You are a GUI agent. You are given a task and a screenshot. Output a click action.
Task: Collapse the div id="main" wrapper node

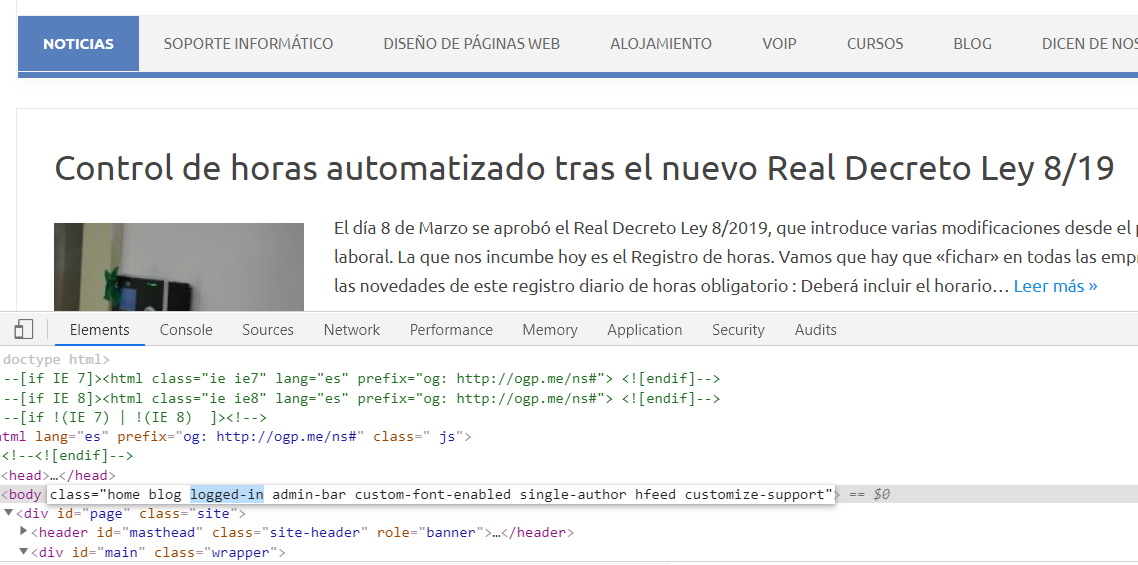(24, 551)
